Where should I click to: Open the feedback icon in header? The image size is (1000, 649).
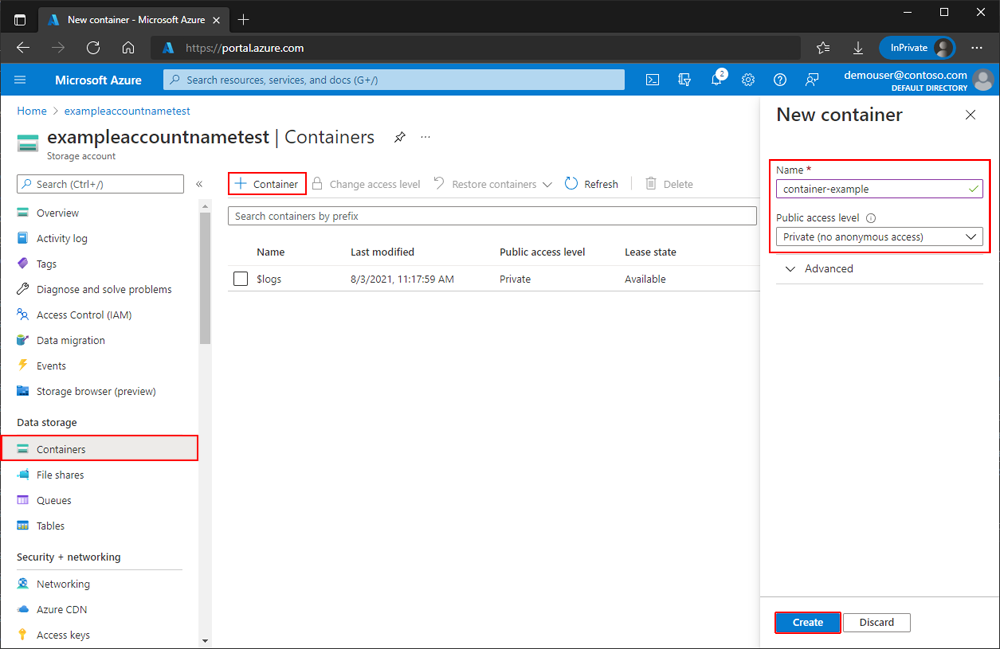(x=812, y=80)
